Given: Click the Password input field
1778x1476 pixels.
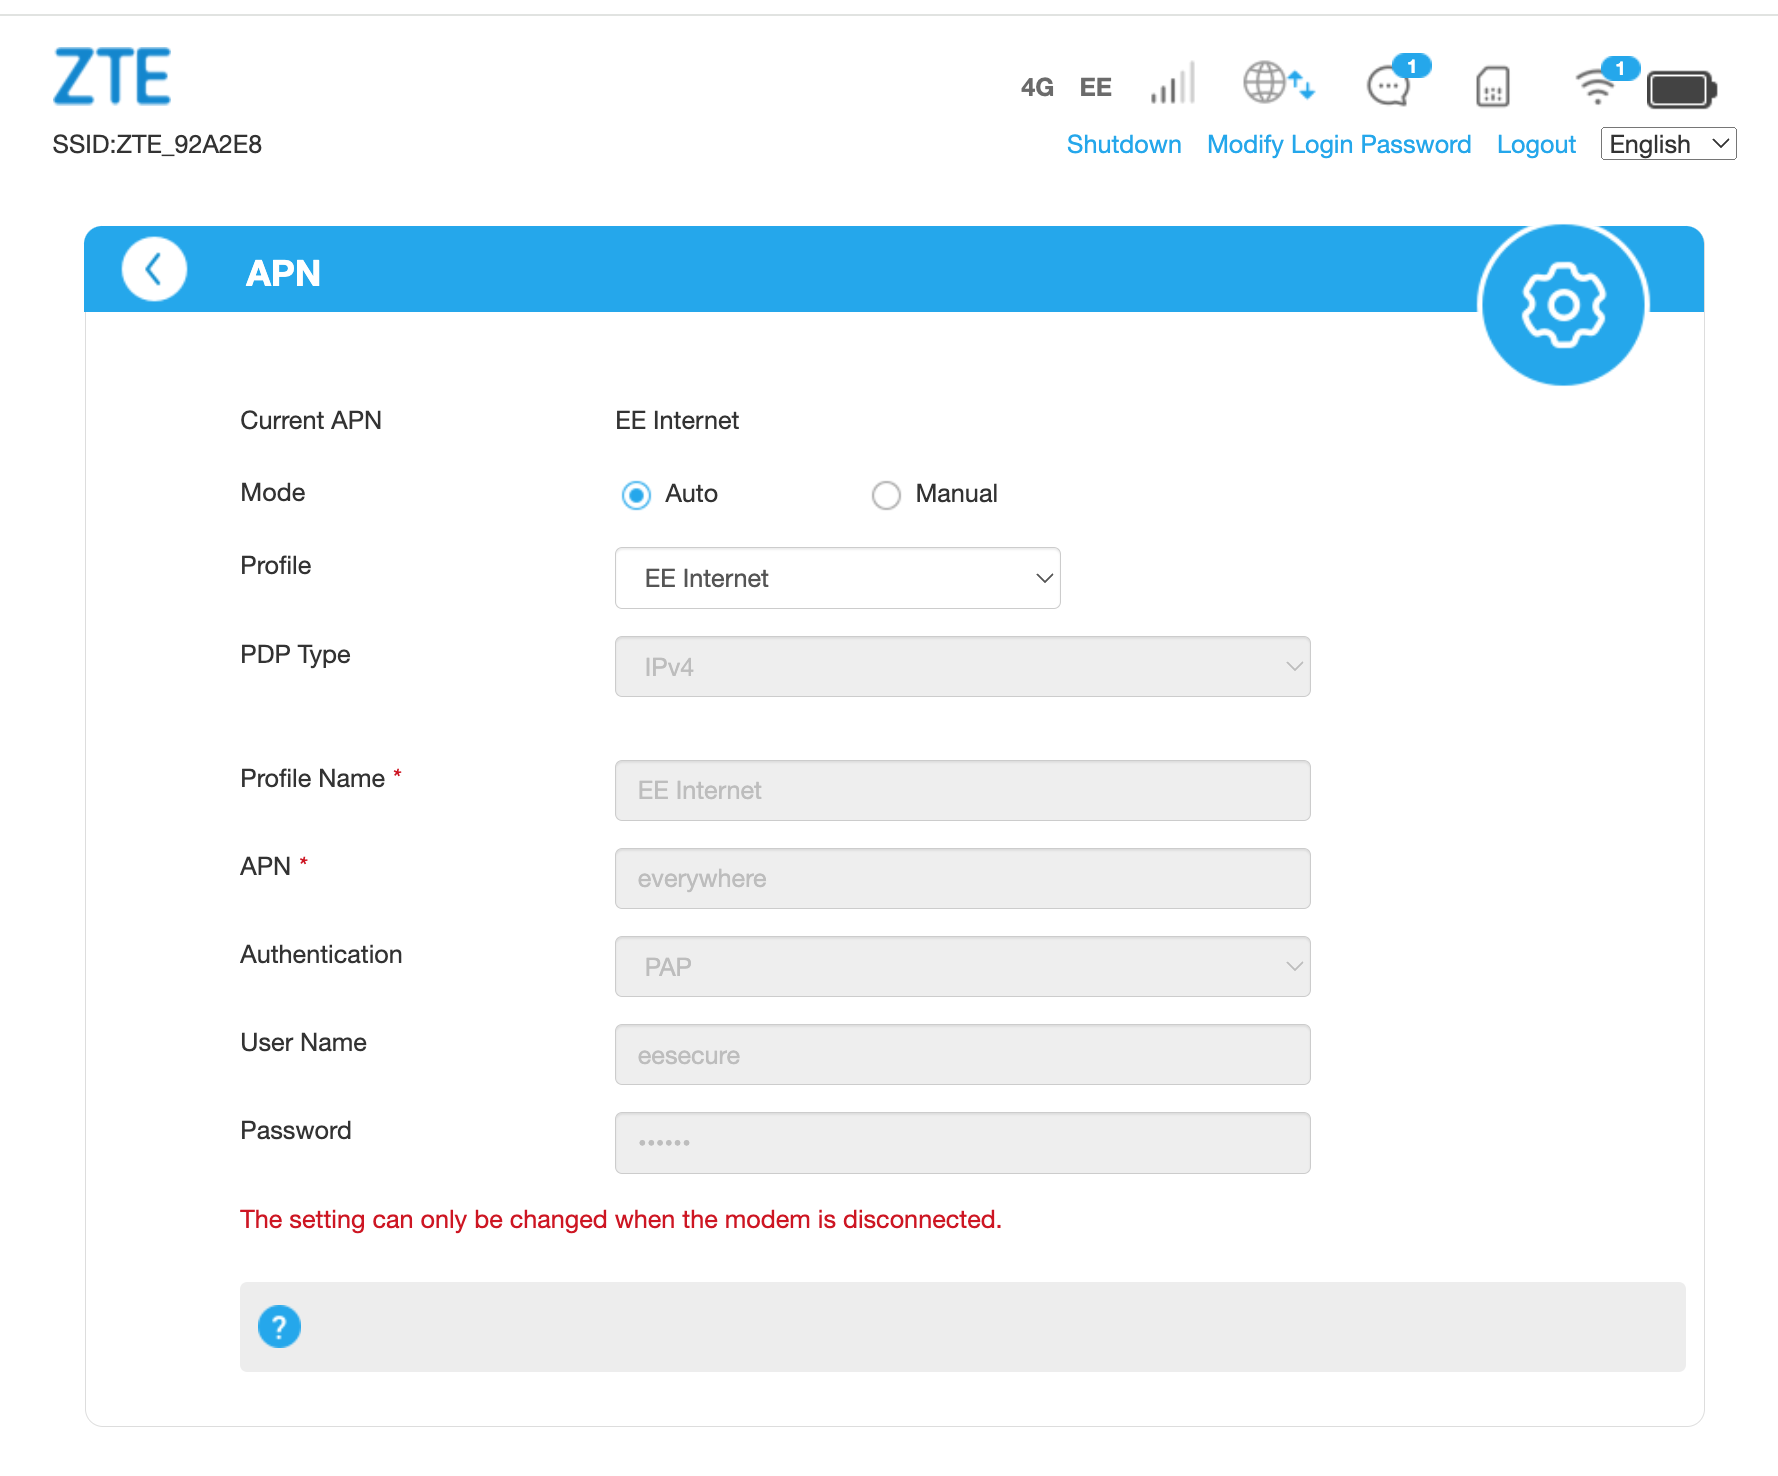Looking at the screenshot, I should (961, 1142).
